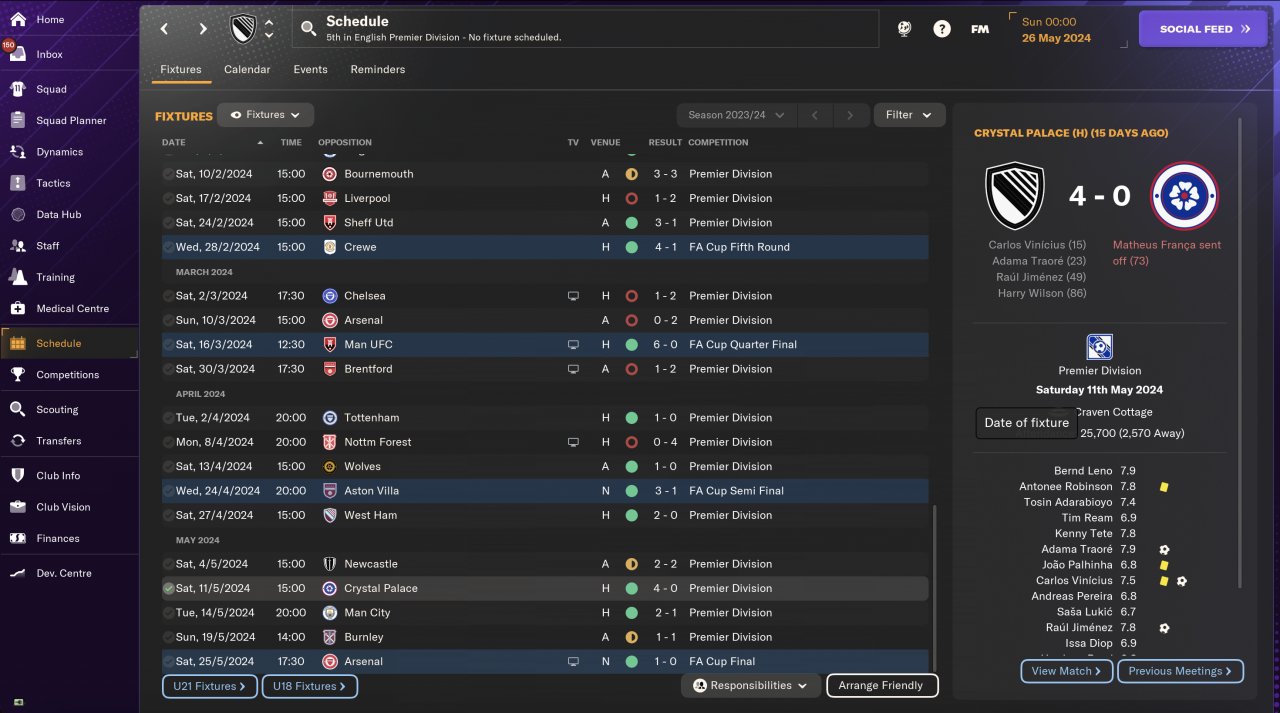Click the U21 Fixtures button
Screen dimensions: 1280x713
tap(210, 686)
